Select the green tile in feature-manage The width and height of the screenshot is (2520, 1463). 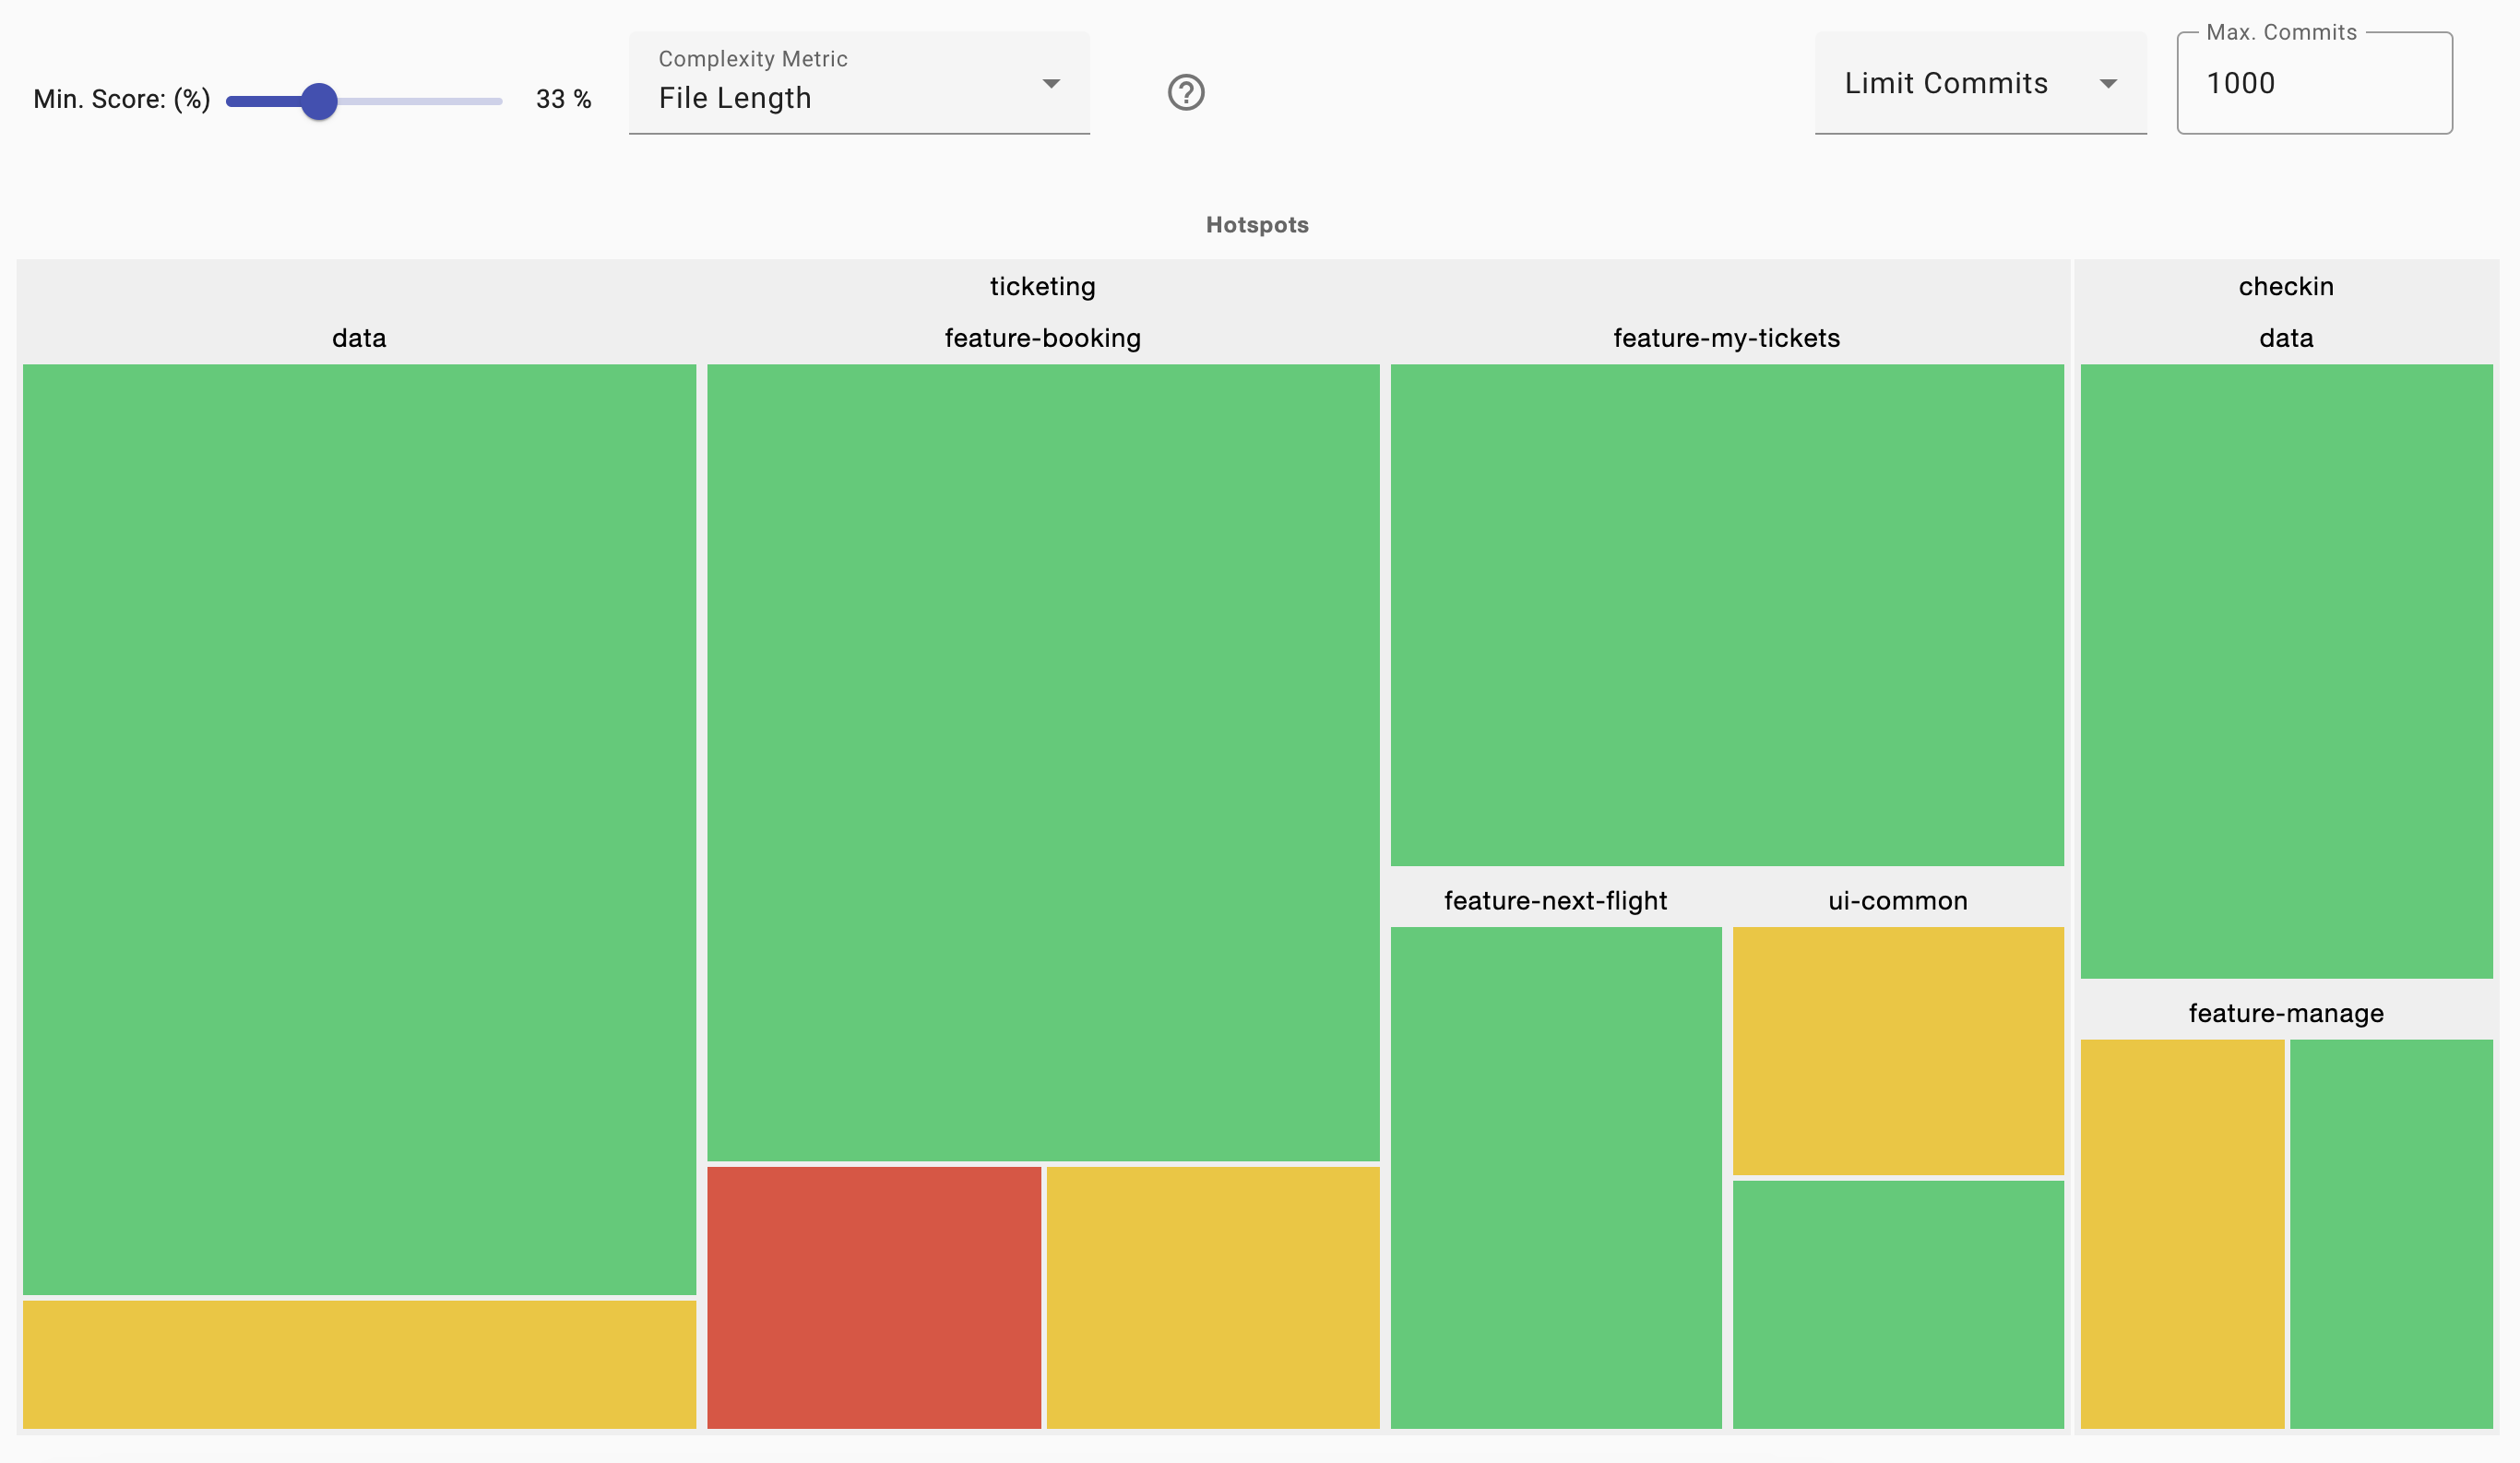click(2390, 1232)
